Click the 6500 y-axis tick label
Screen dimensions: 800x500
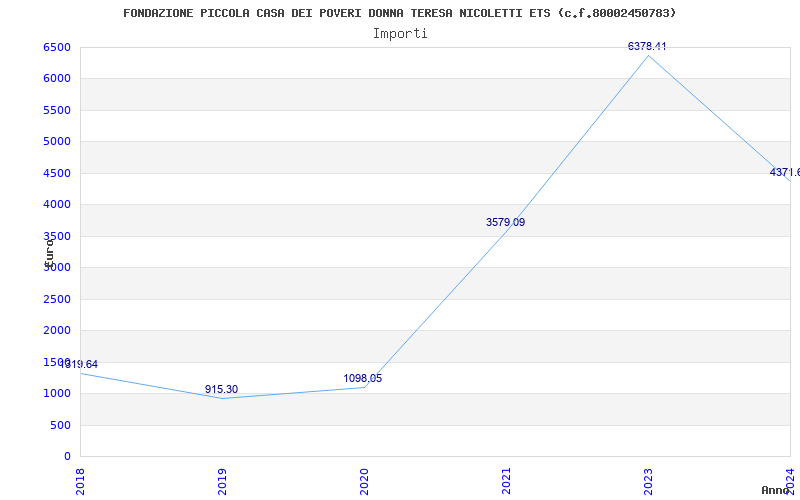pos(57,47)
